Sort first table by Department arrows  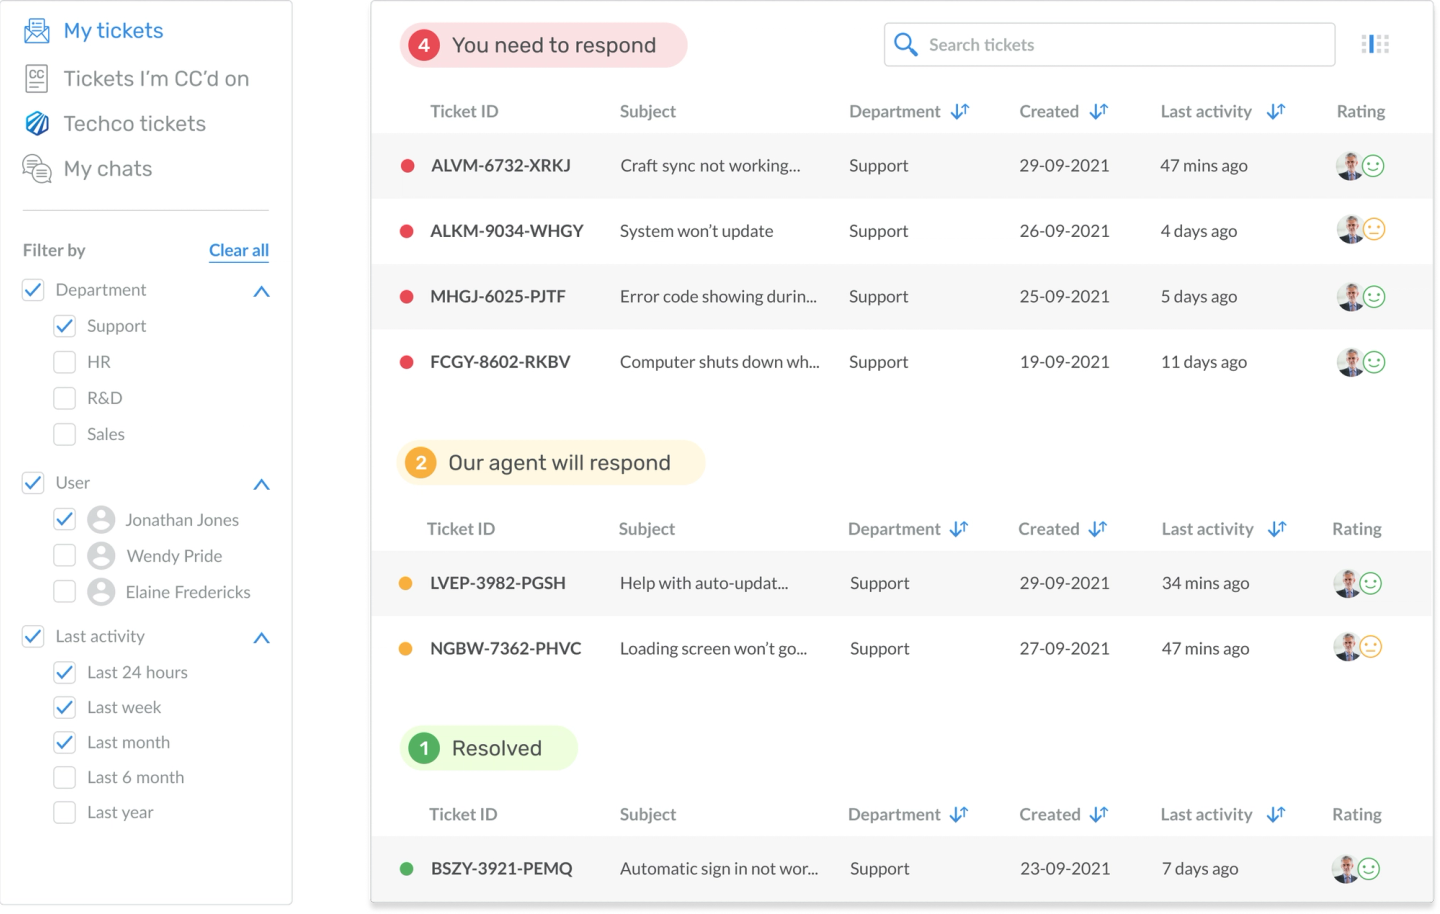(960, 111)
